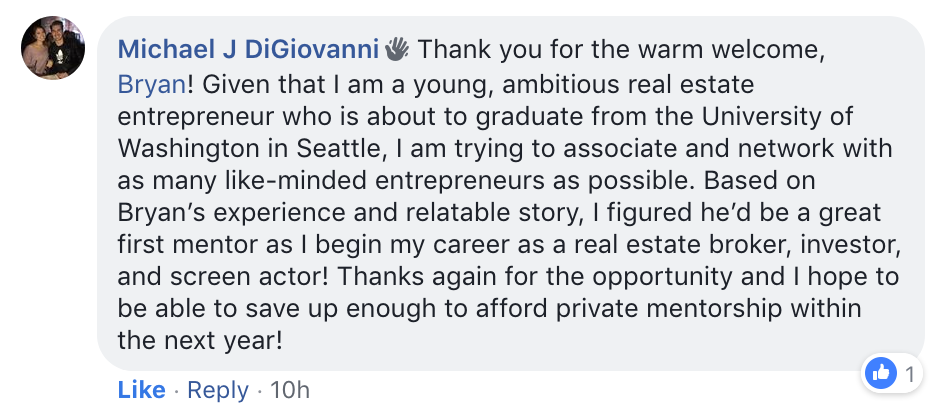Follow the Bryan mention link
942x416 pixels.
[x=151, y=85]
